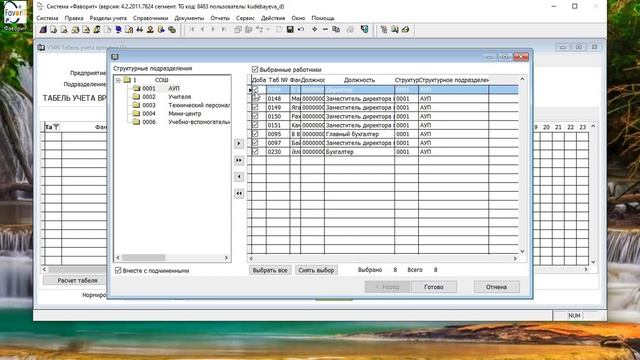Viewport: 640px width, 360px height.
Task: Click the coins icon in first toolbar group
Action: click(172, 30)
